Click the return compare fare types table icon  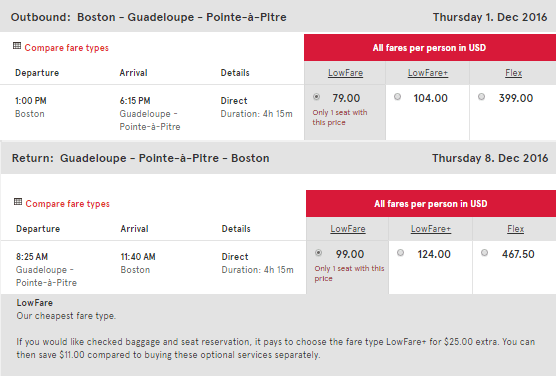tap(18, 202)
